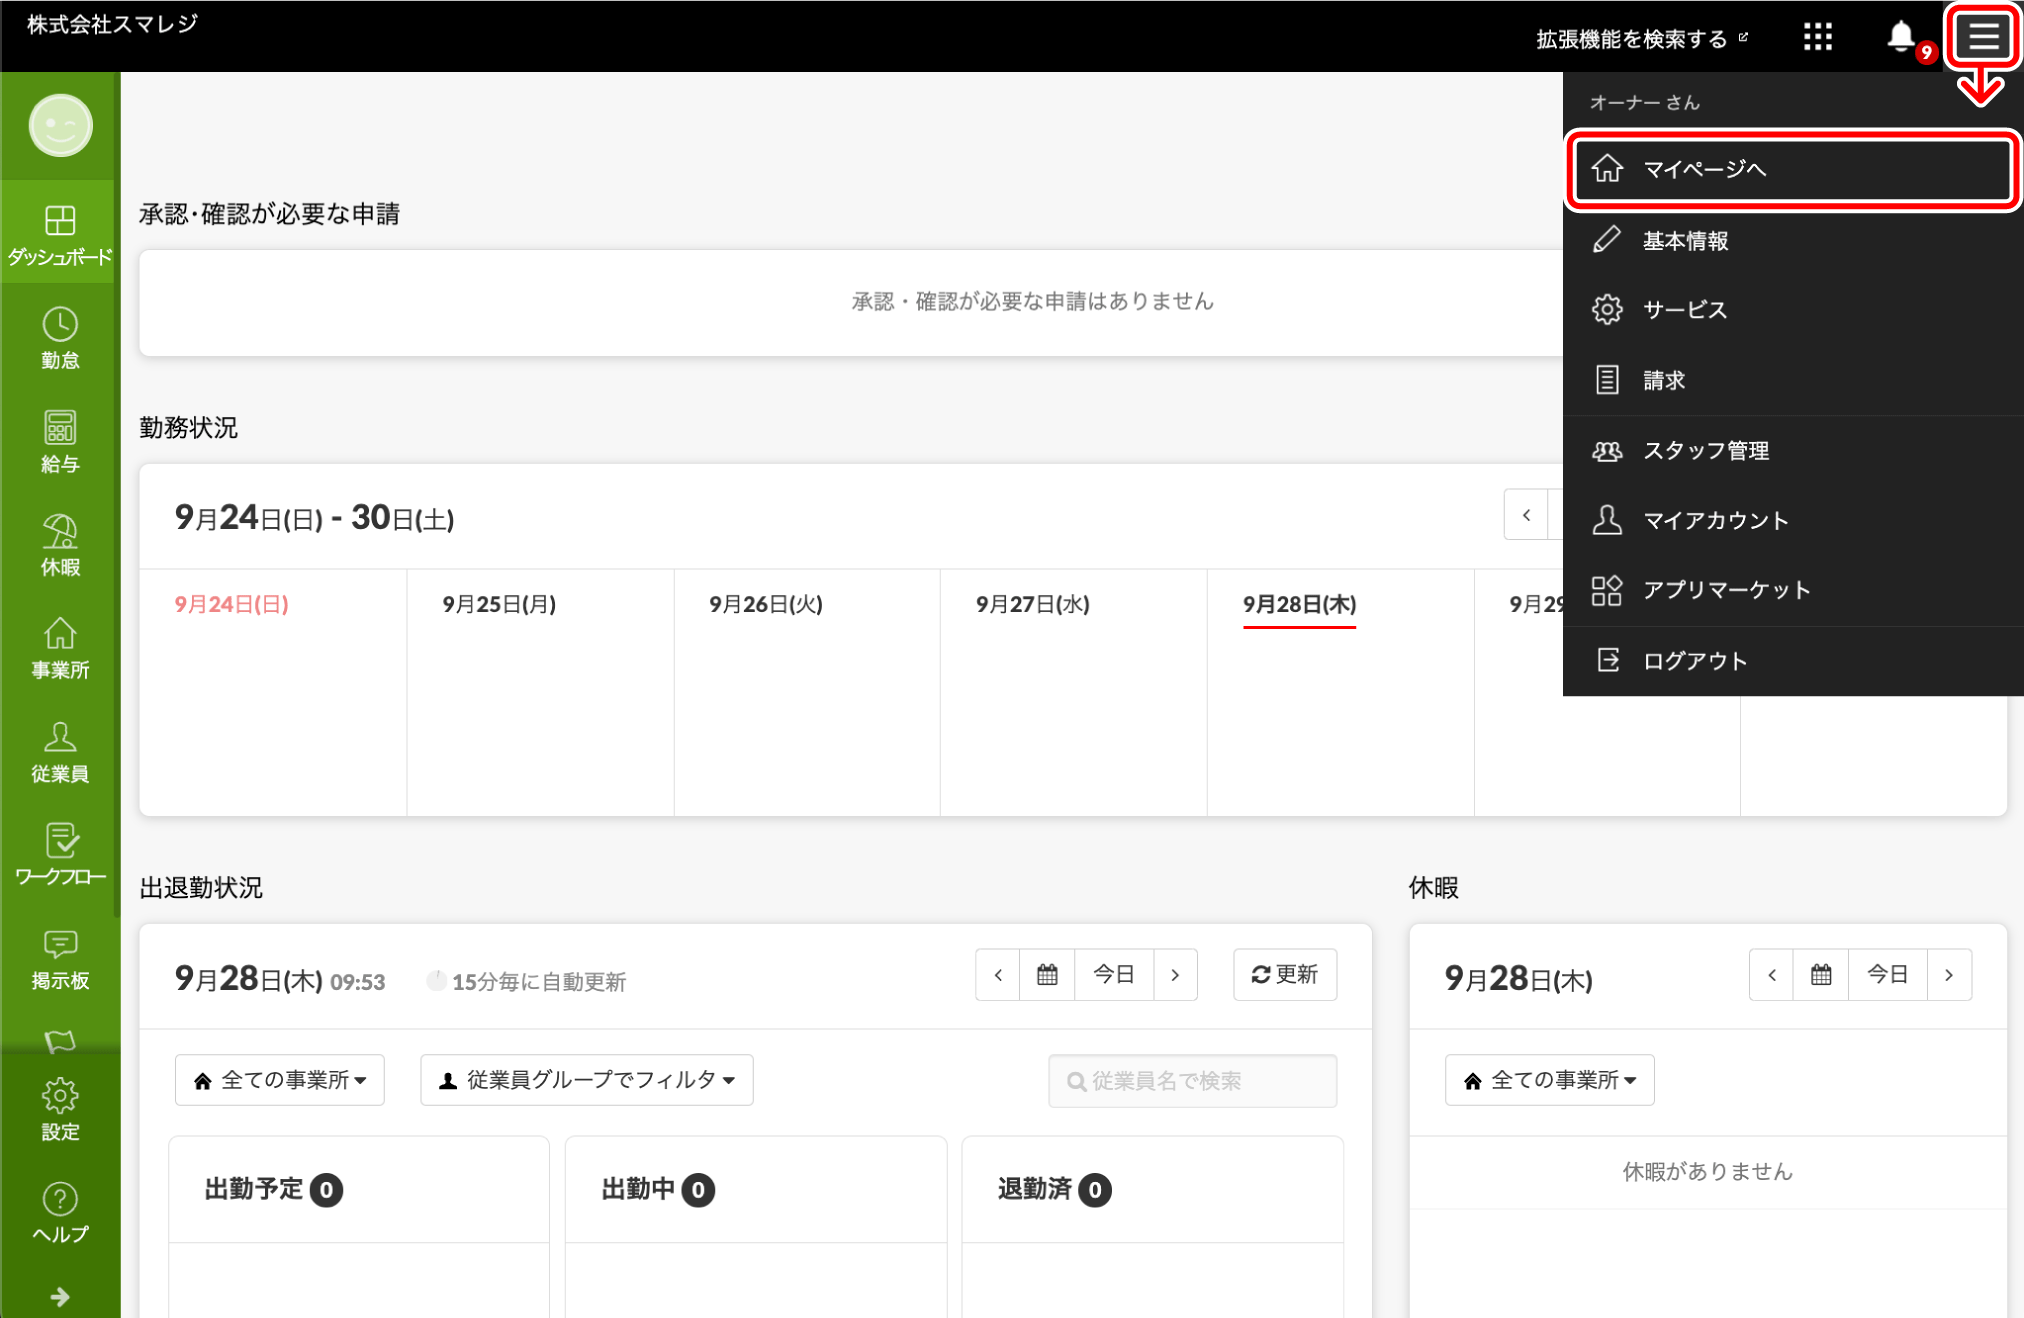2024x1318 pixels.
Task: Click the notification bell icon
Action: tap(1900, 37)
